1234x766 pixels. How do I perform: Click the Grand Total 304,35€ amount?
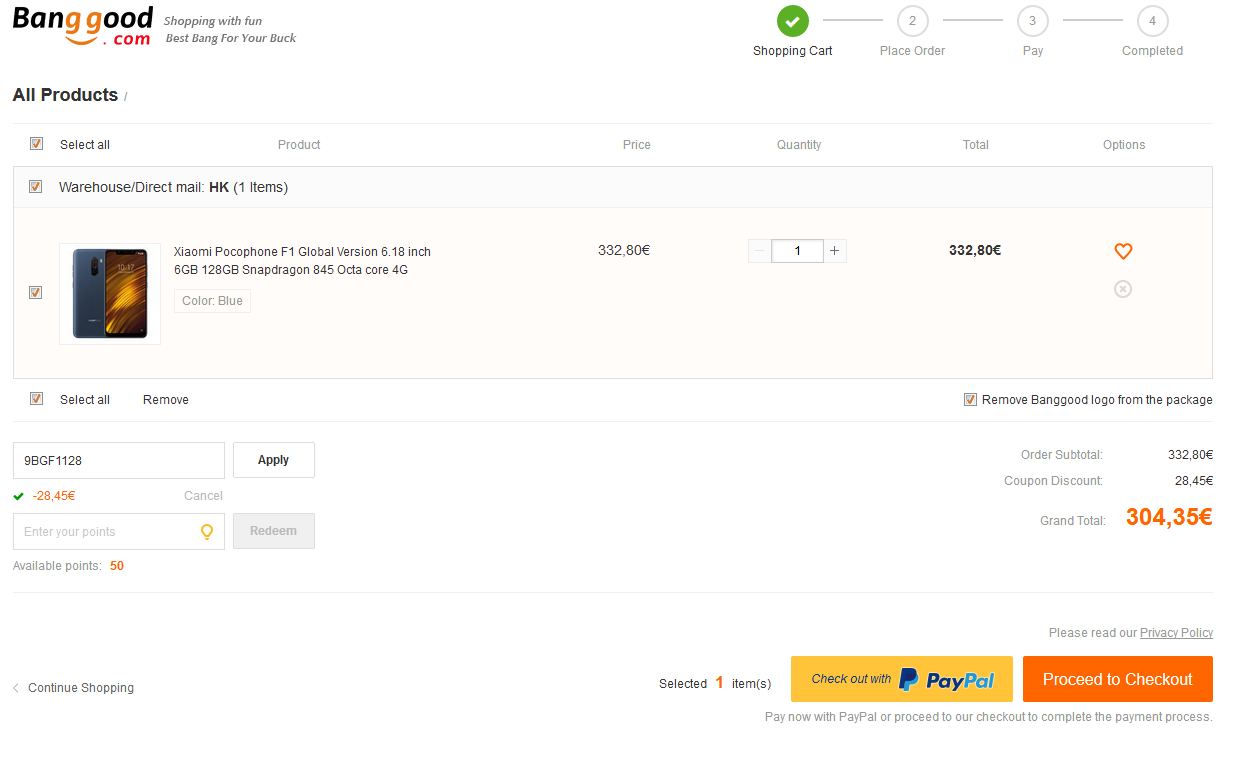pyautogui.click(x=1169, y=517)
